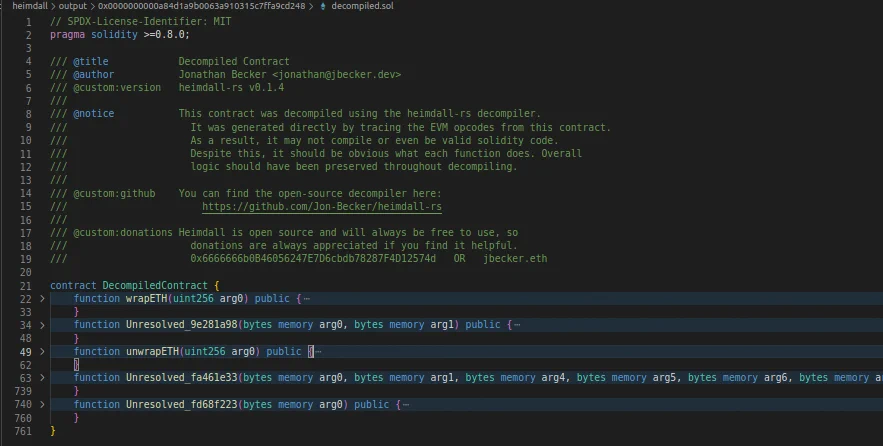Click the '@title' doc tag
Viewport: 883px width, 446px height.
click(91, 61)
